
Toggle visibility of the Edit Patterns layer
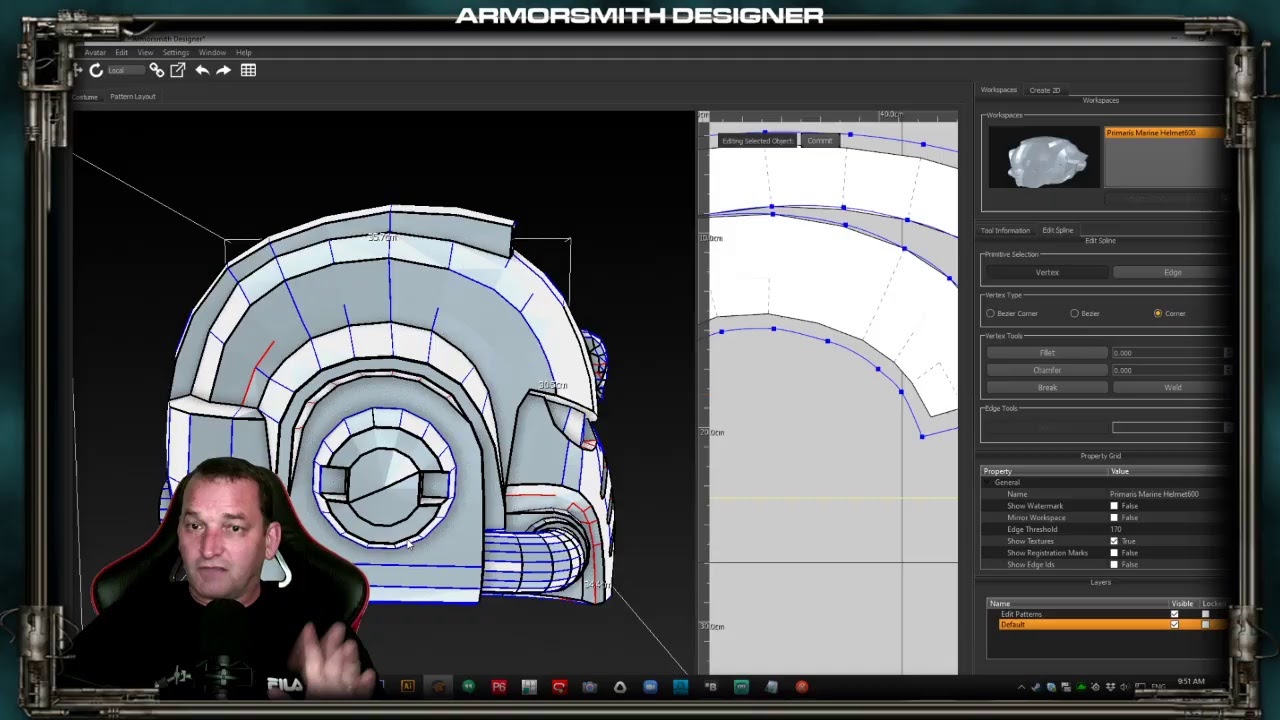1174,614
